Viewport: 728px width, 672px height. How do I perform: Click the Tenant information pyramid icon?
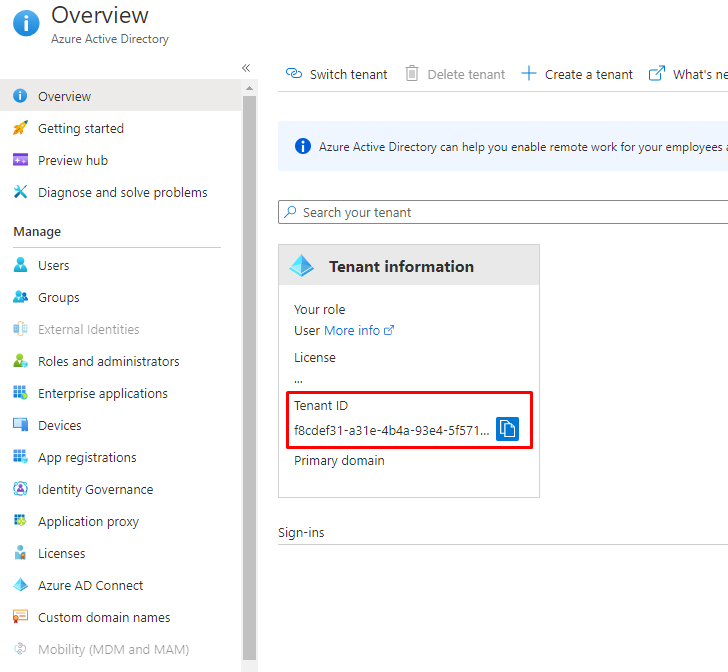pos(301,266)
